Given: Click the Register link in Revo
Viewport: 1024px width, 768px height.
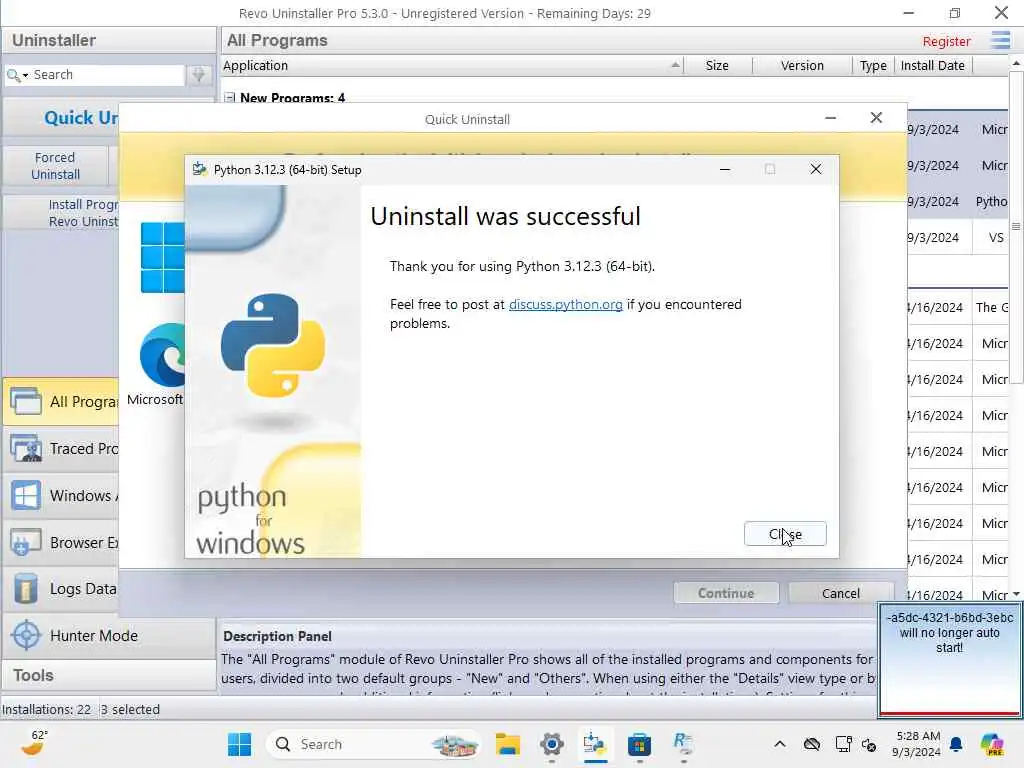Looking at the screenshot, I should click(946, 41).
